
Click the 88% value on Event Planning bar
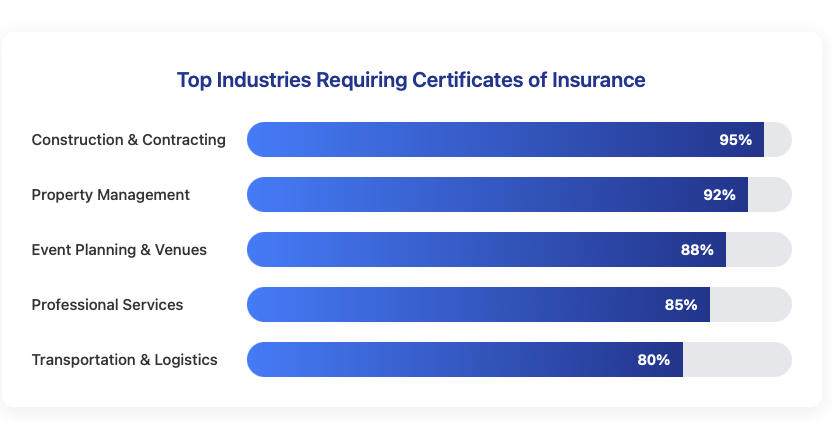[x=697, y=250]
